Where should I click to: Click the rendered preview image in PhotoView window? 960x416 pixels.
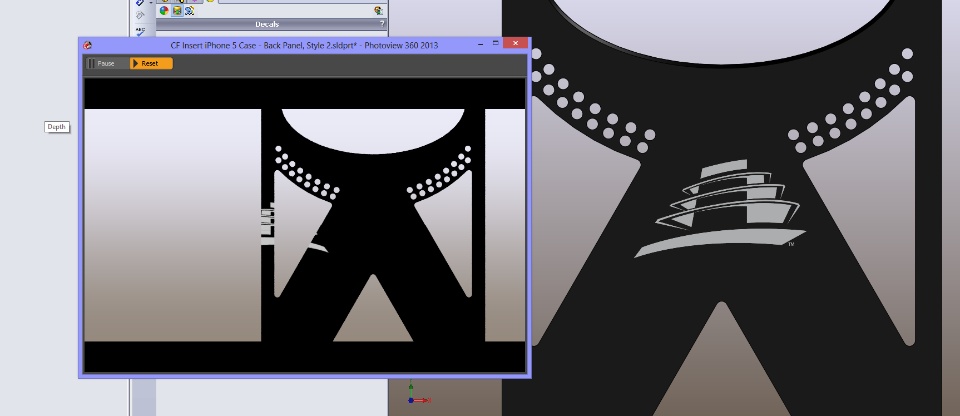coord(304,225)
